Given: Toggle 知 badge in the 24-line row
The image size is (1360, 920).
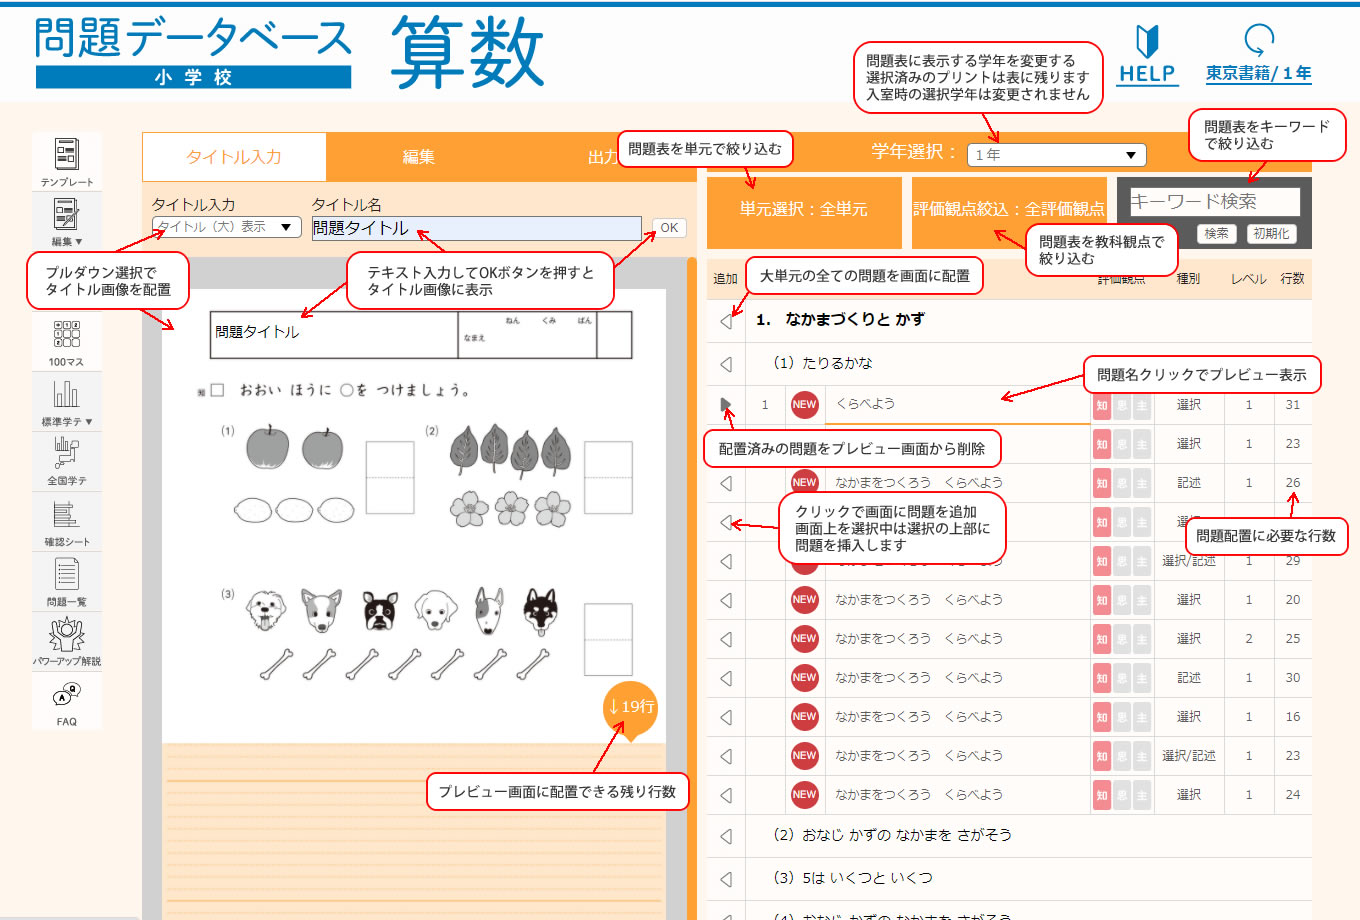Looking at the screenshot, I should [x=1102, y=795].
